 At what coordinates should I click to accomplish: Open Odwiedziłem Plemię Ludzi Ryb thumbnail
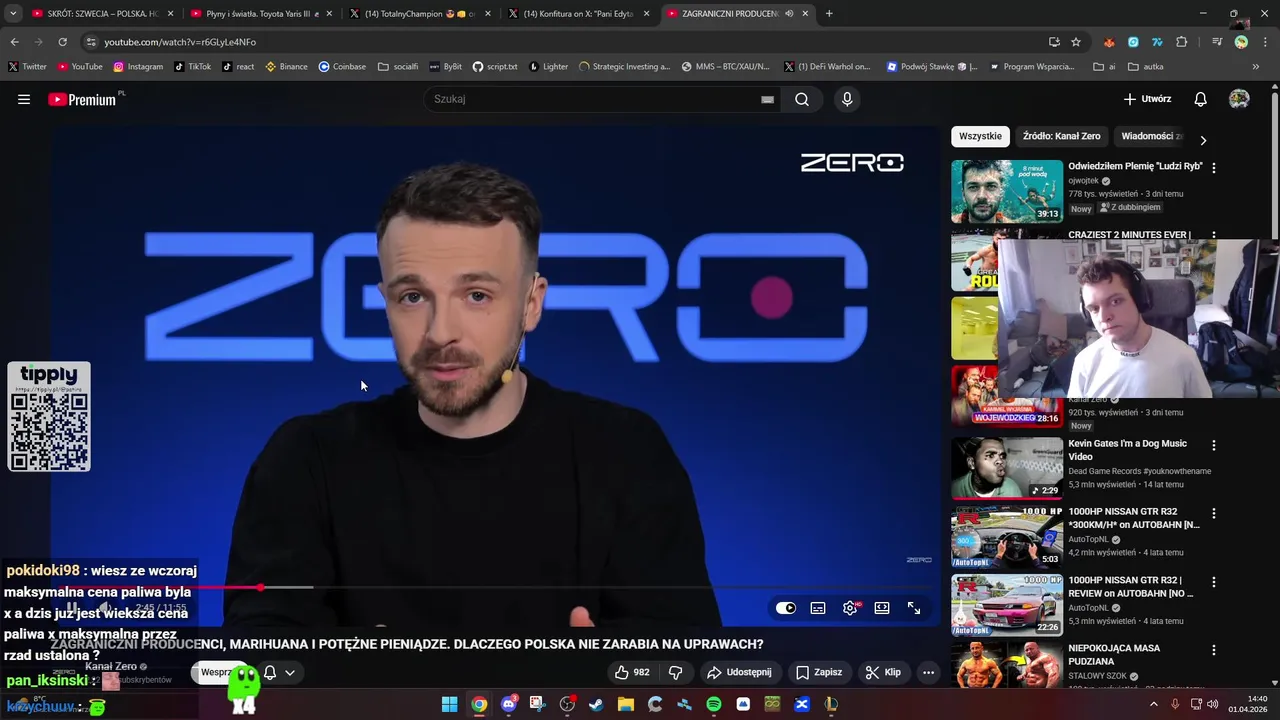click(x=1007, y=191)
